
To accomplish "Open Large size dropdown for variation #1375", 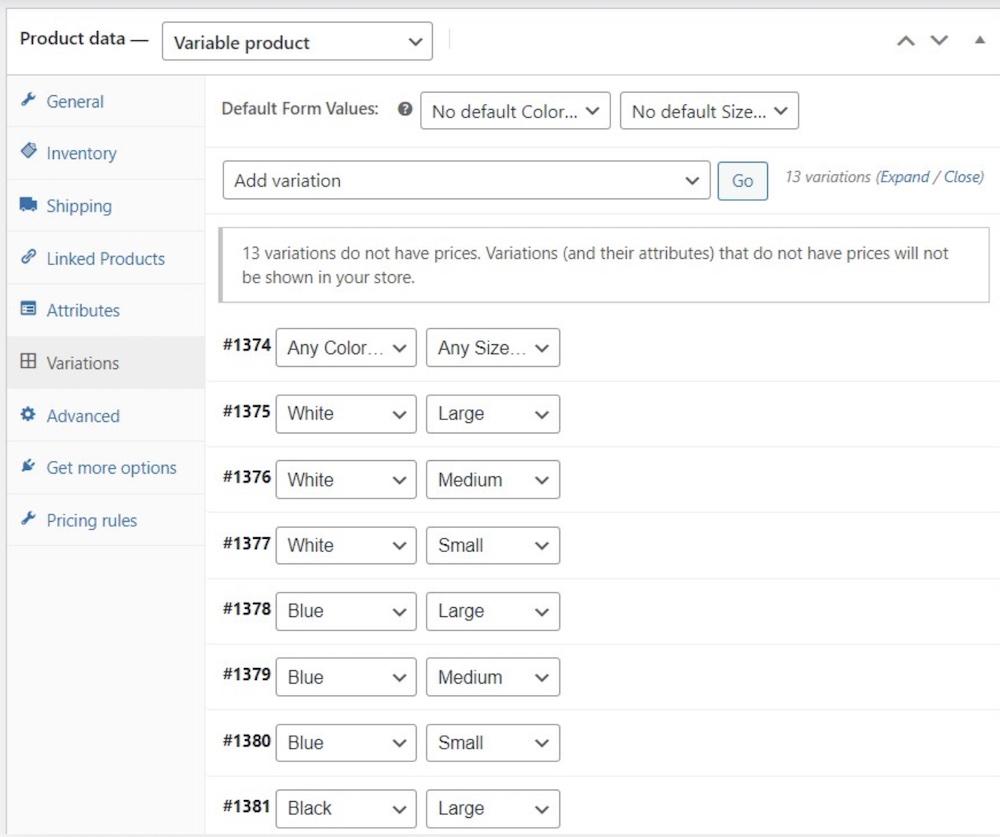I will [x=493, y=413].
